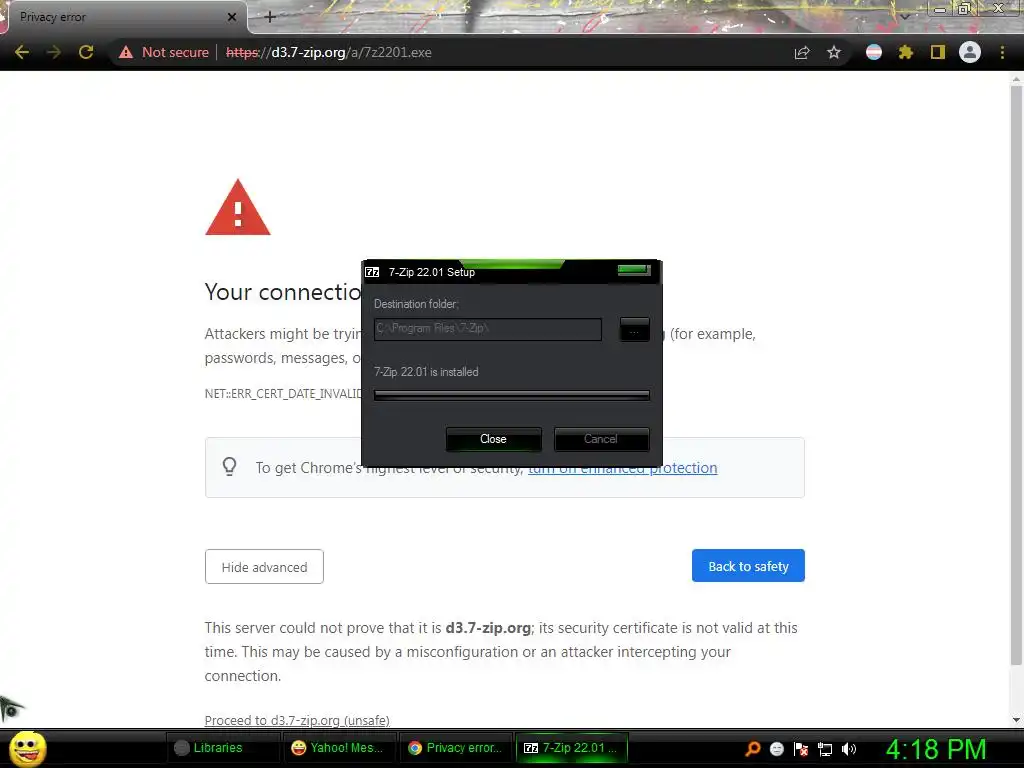
Task: Open the smiley face Start button
Action: [27, 749]
